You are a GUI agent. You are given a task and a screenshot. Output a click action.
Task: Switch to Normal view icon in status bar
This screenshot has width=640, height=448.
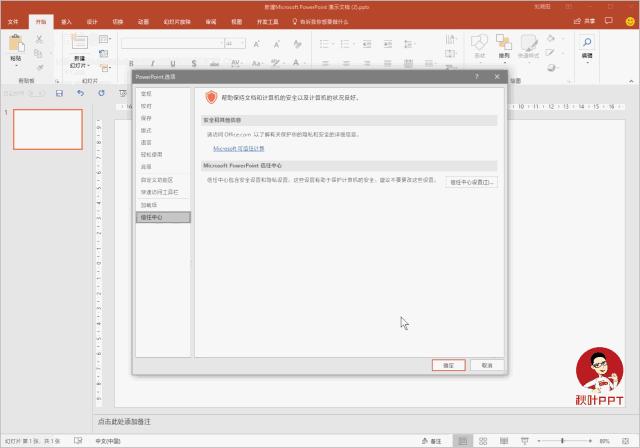click(464, 440)
